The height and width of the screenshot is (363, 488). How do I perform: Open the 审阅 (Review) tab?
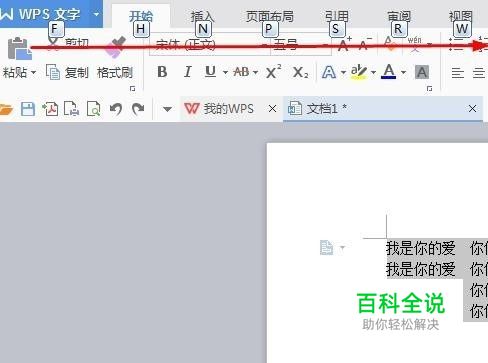(x=399, y=16)
